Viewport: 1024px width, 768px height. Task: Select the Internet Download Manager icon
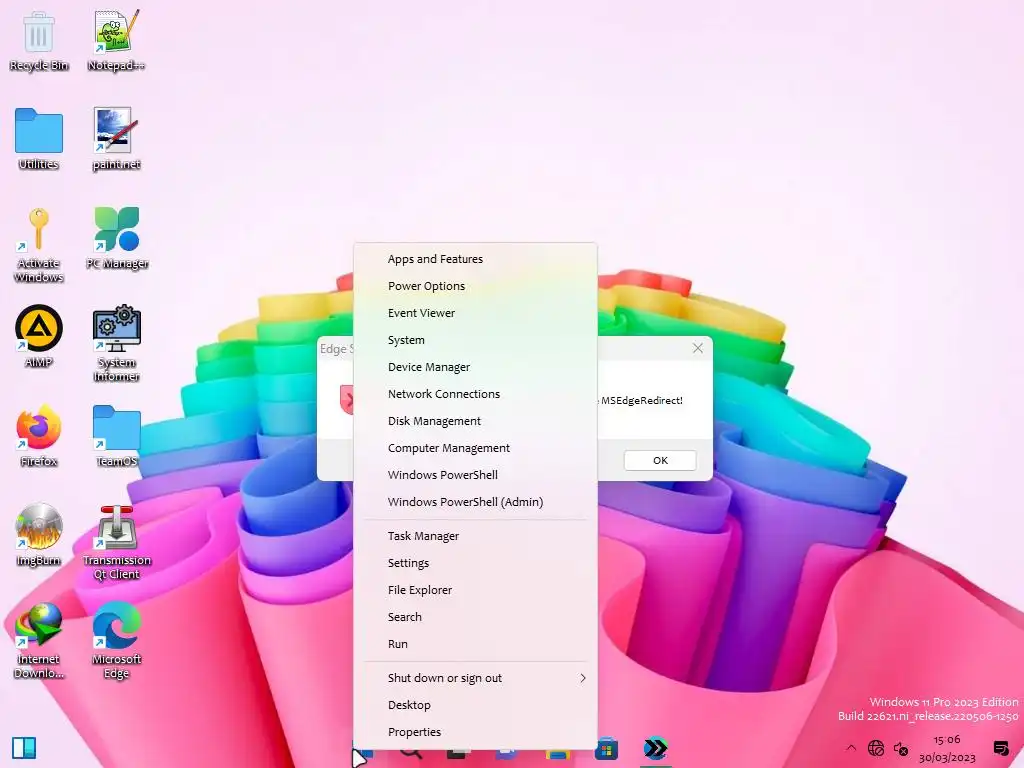(x=39, y=641)
